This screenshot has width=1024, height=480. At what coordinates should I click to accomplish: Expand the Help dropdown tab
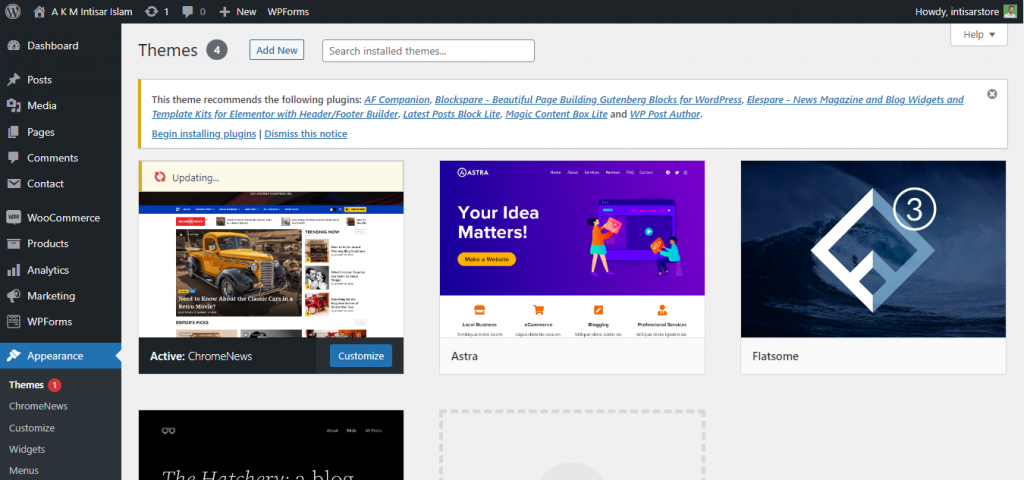[x=978, y=35]
